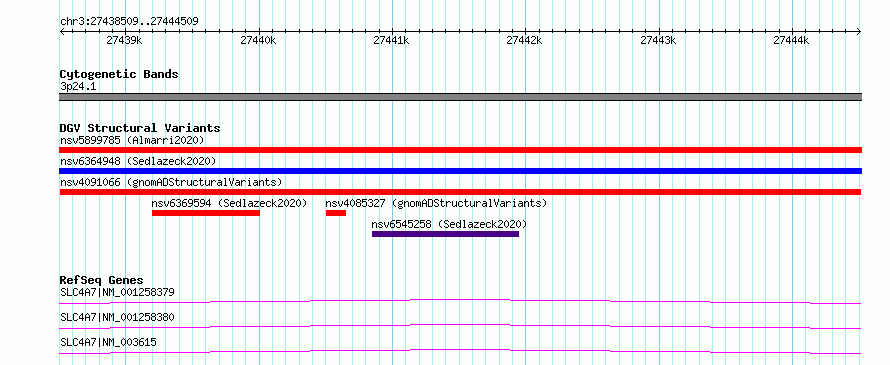Click the red bar of nsv5899785
This screenshot has height=365, width=890.
(x=460, y=150)
